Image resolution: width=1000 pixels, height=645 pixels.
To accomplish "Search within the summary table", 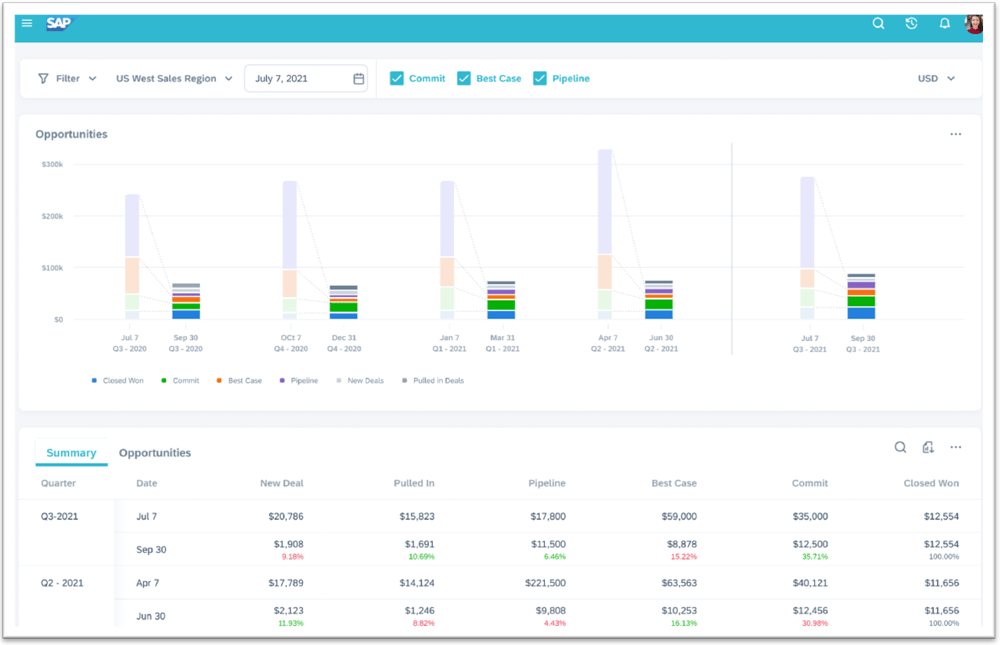I will coord(900,448).
